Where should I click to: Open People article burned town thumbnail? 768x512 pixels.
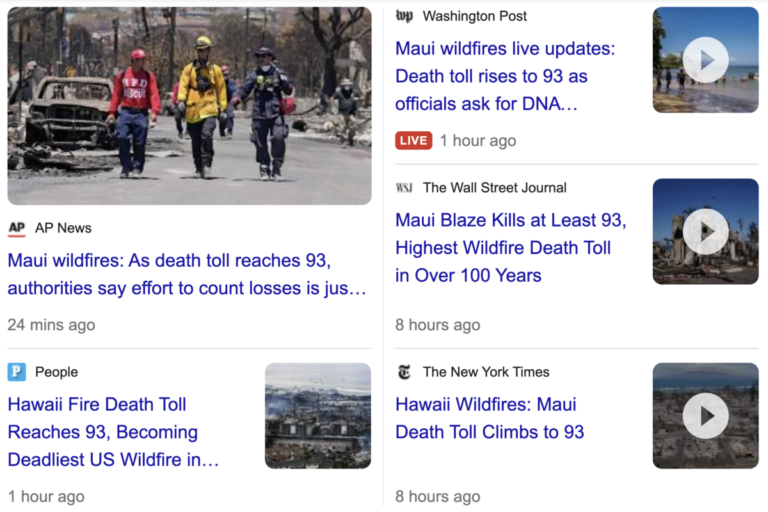(318, 415)
